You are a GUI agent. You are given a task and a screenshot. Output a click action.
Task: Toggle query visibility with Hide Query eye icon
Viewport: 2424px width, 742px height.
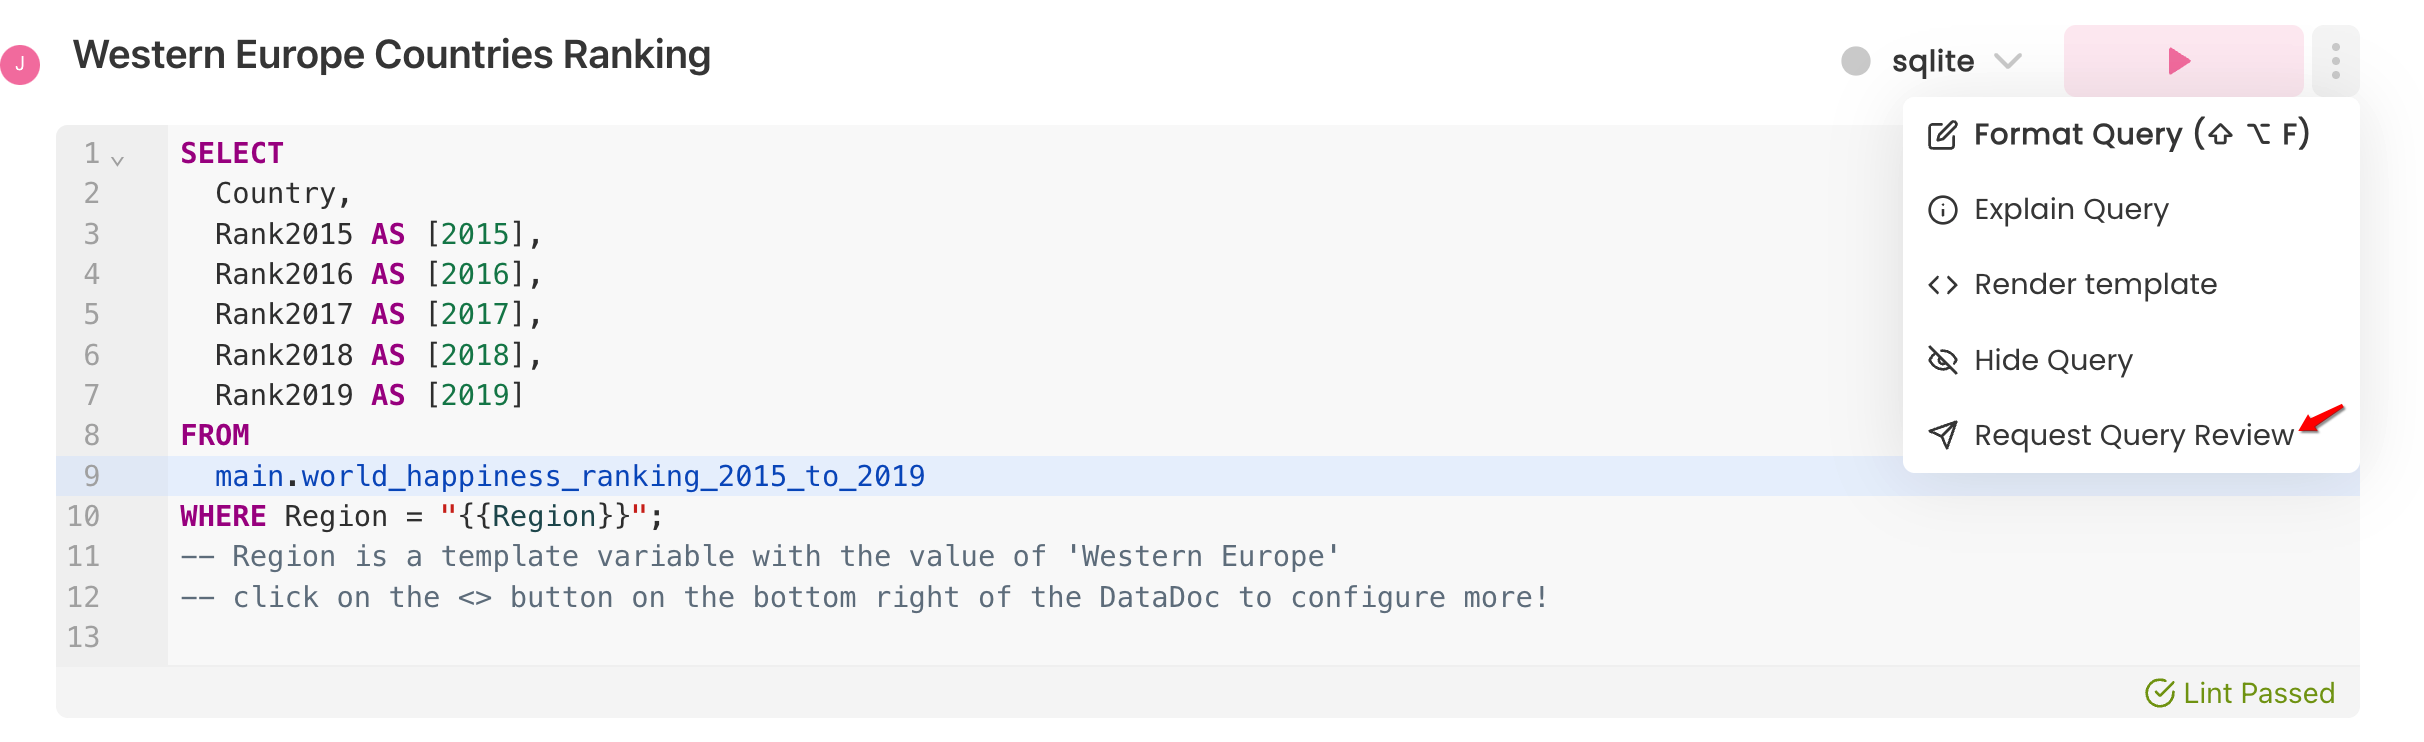click(1942, 360)
